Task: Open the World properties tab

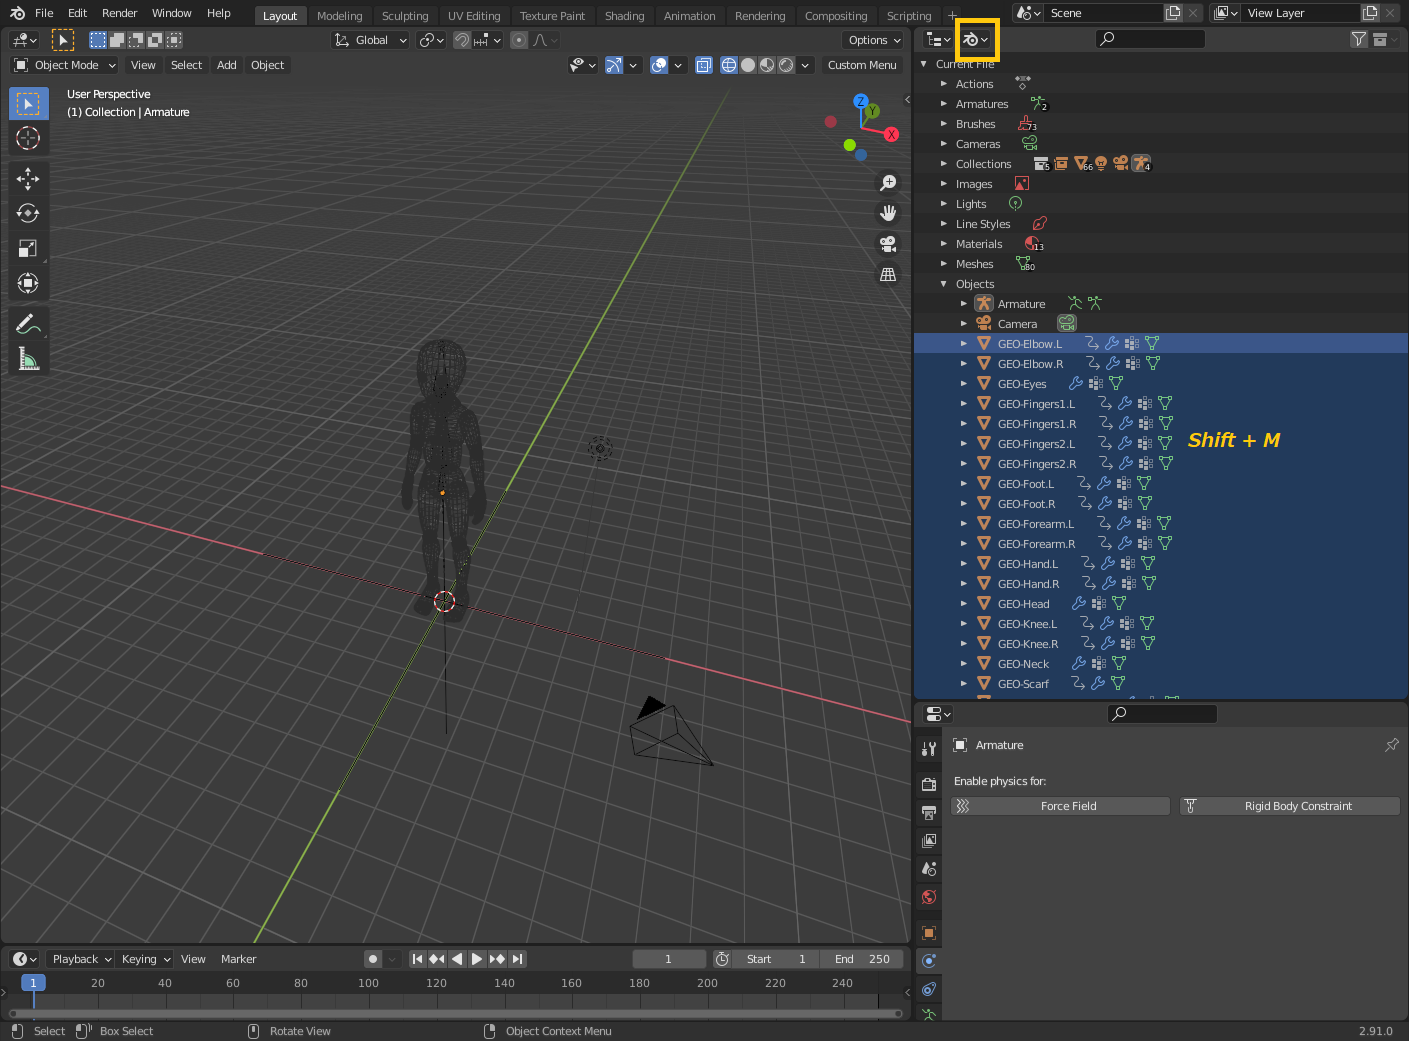Action: [929, 897]
